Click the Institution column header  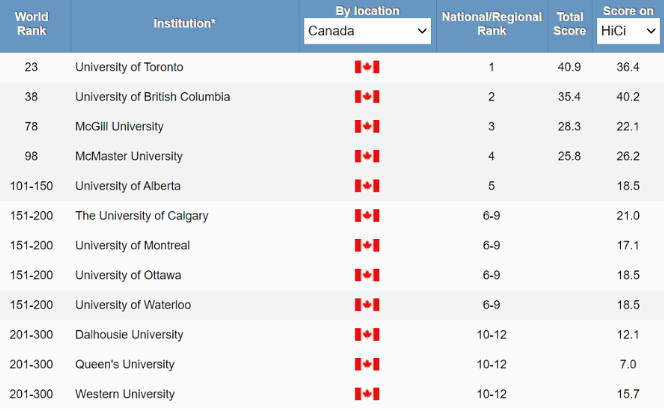[186, 24]
